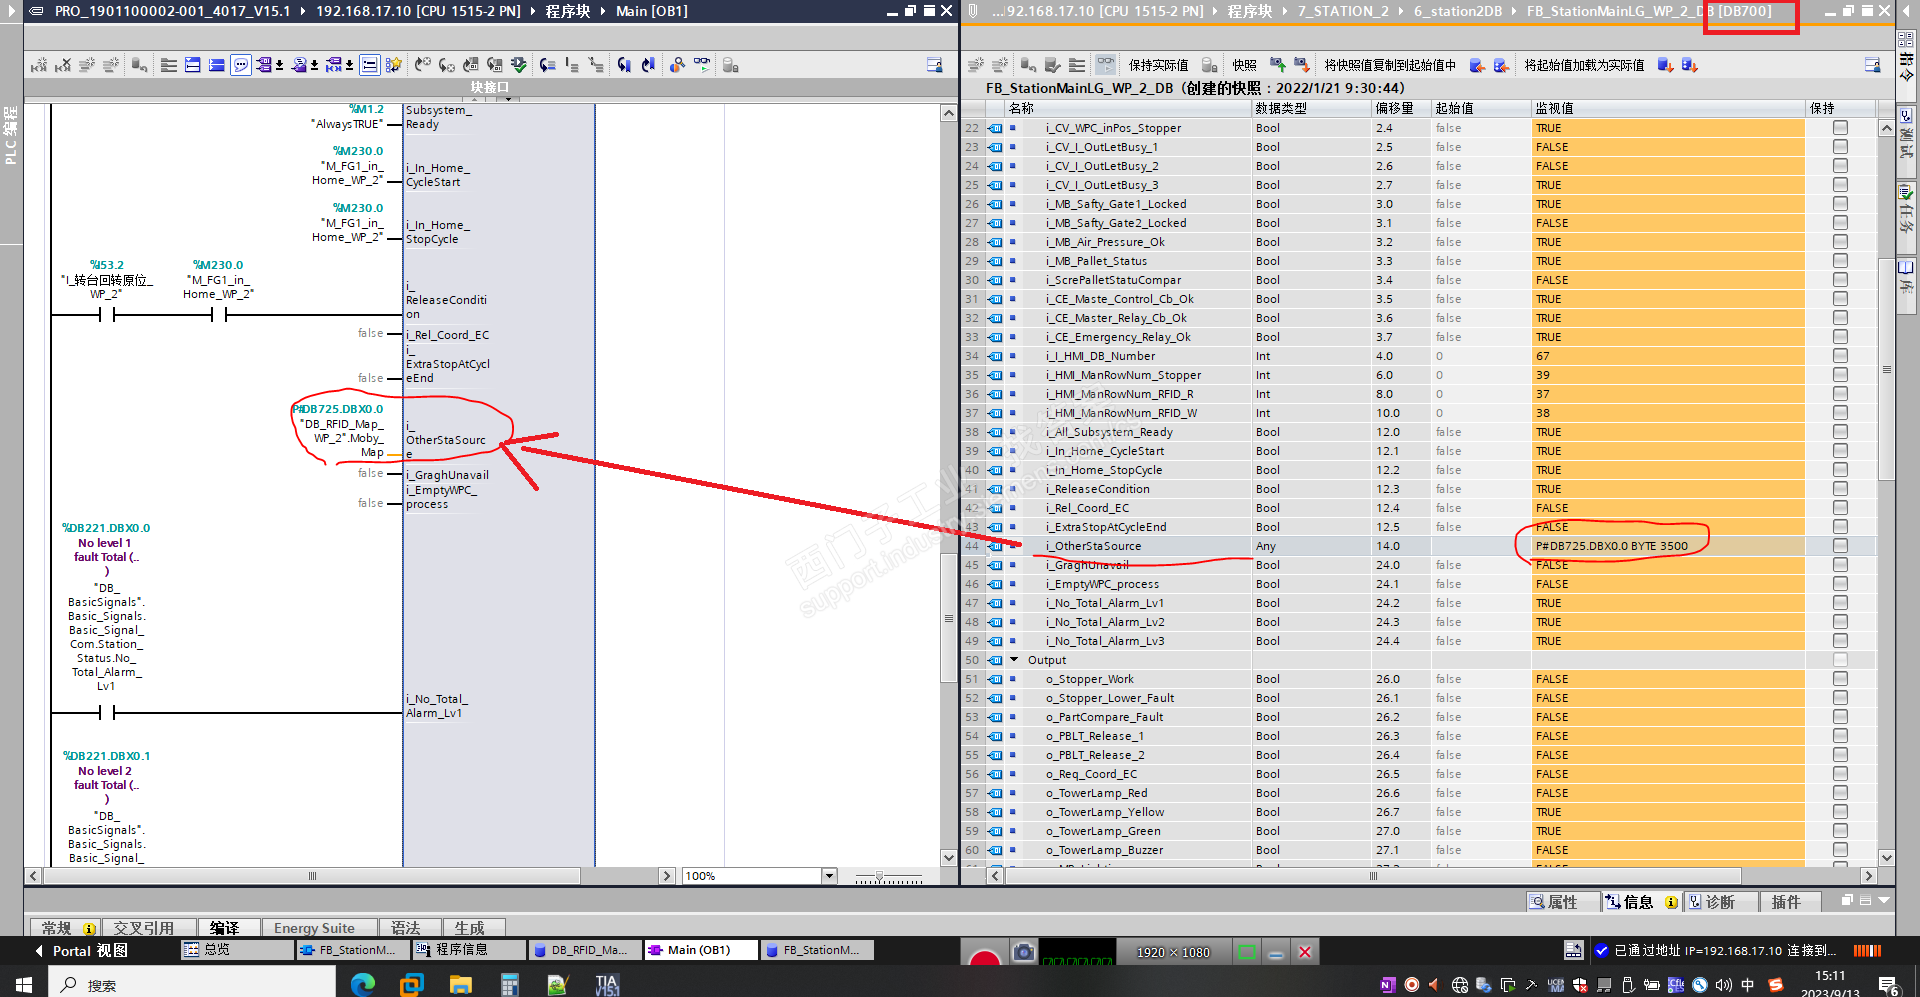Click the comment bubble icon in editor toolbar

241,65
